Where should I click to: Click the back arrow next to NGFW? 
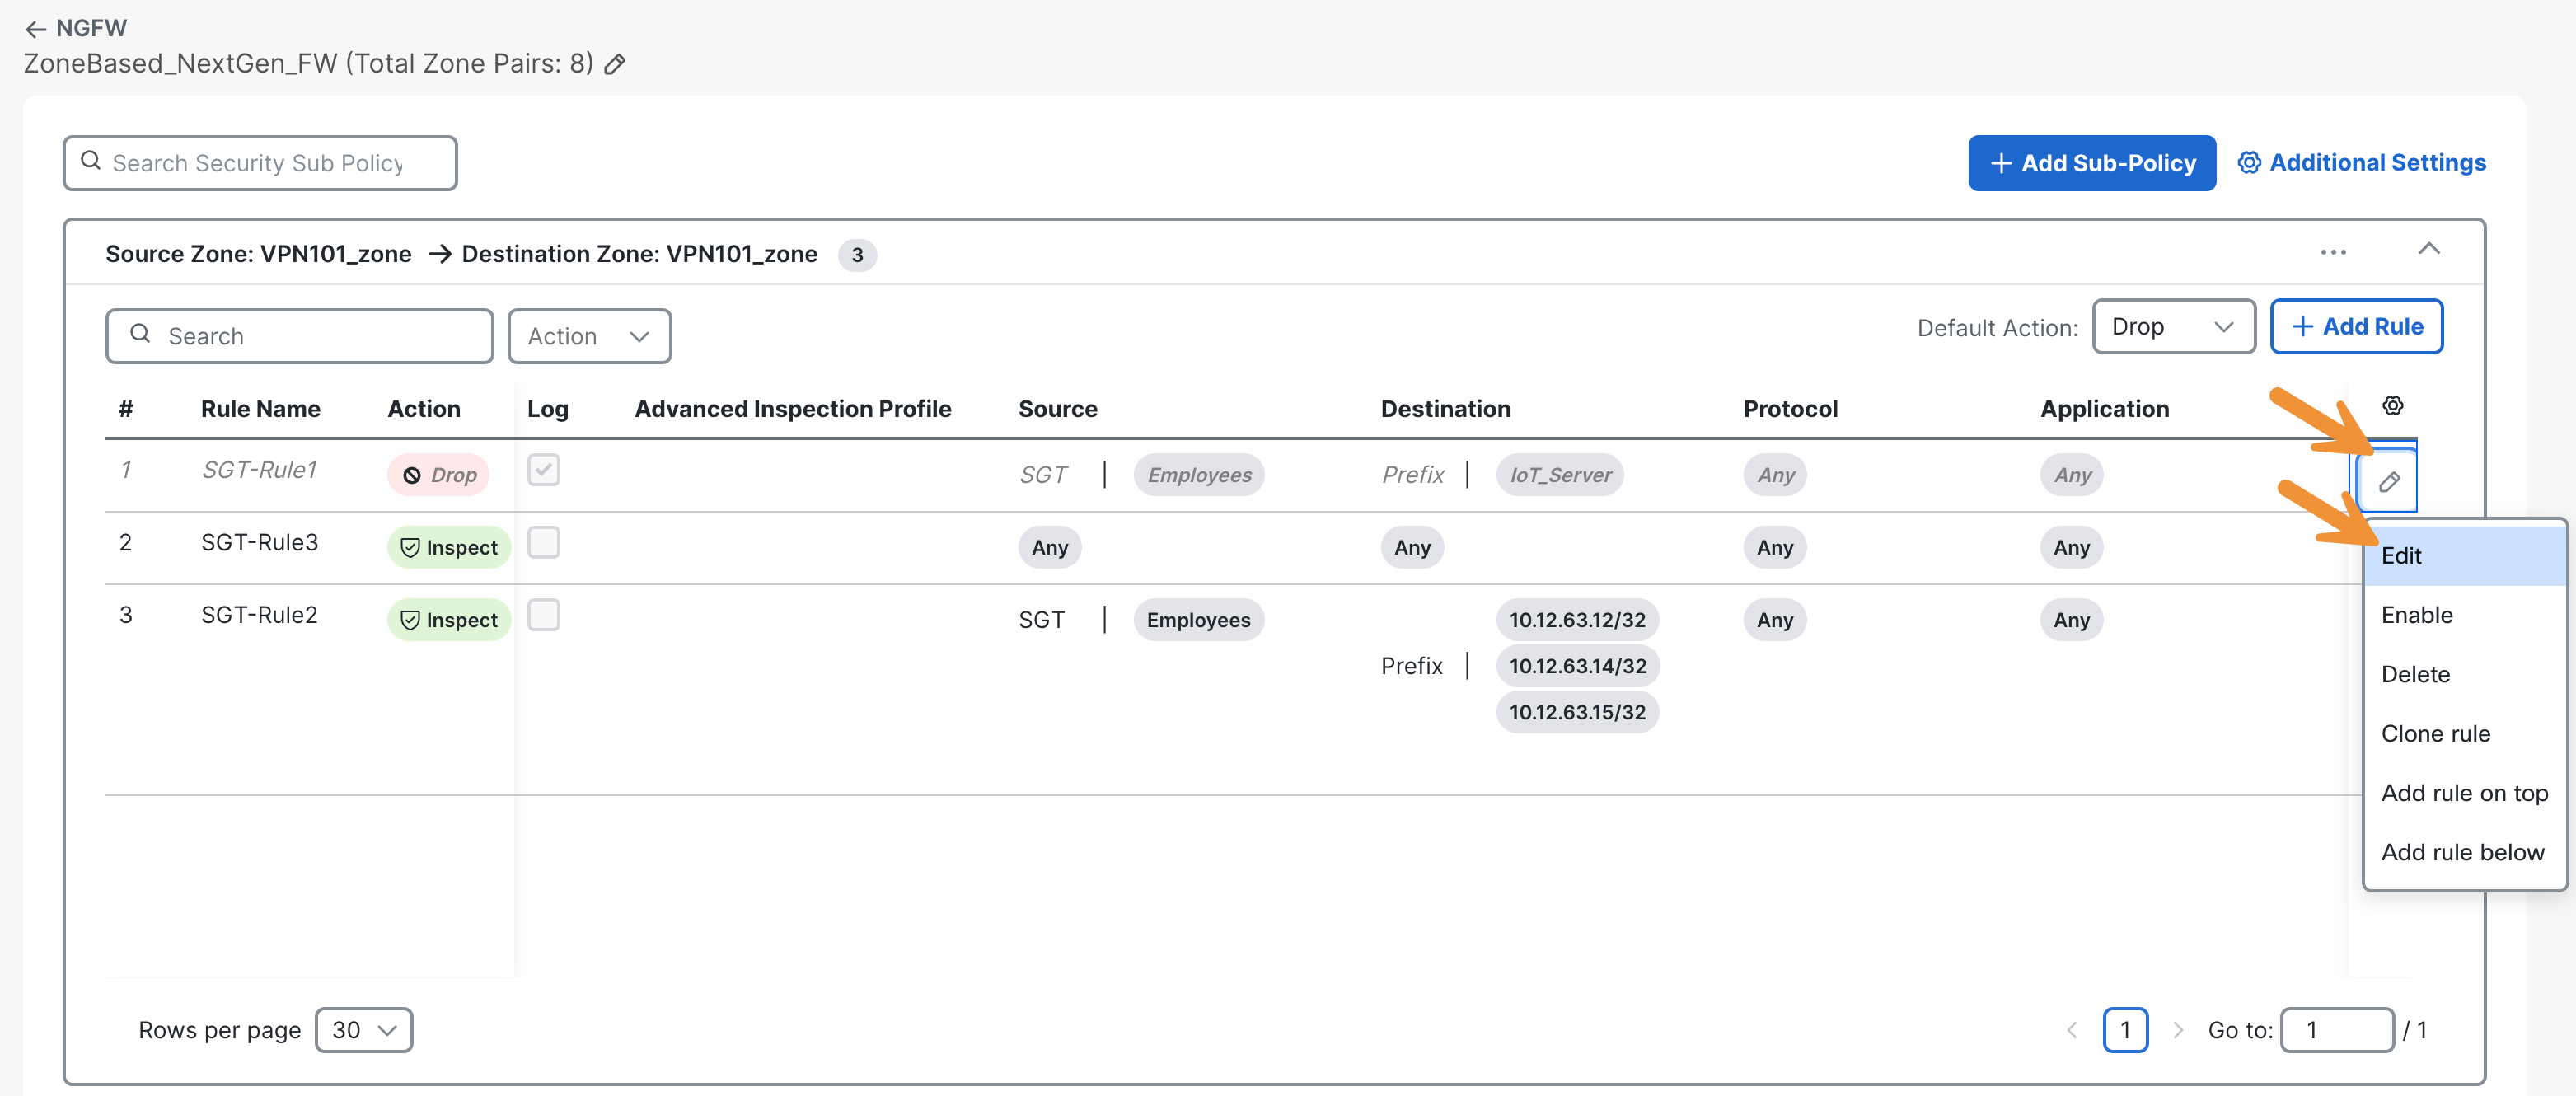(x=35, y=29)
